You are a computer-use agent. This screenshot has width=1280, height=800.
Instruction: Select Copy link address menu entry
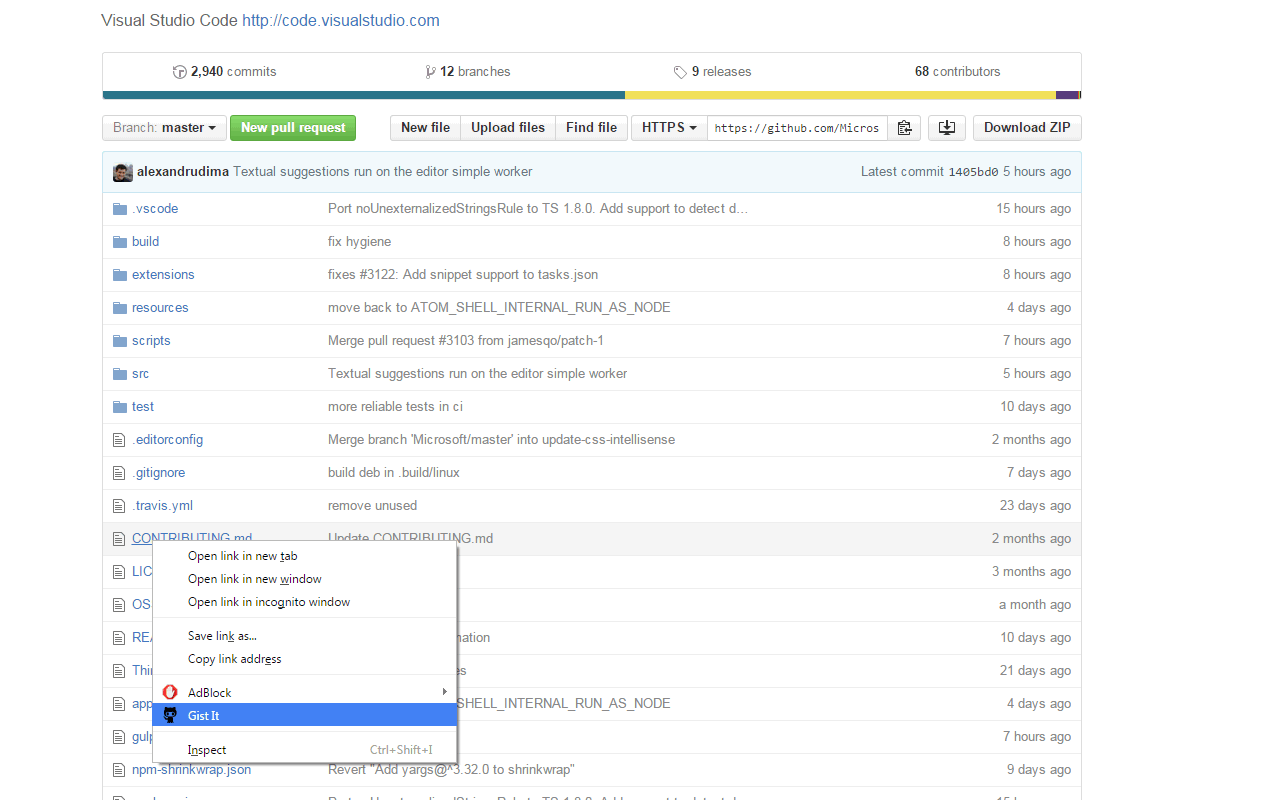[304, 659]
